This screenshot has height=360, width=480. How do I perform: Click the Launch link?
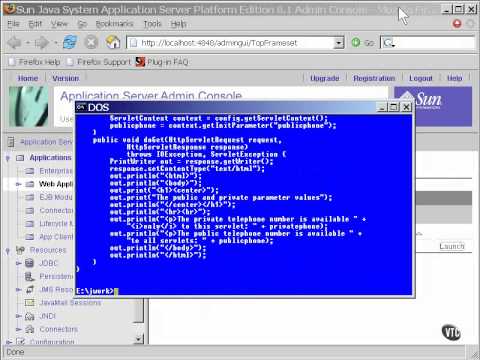[452, 246]
